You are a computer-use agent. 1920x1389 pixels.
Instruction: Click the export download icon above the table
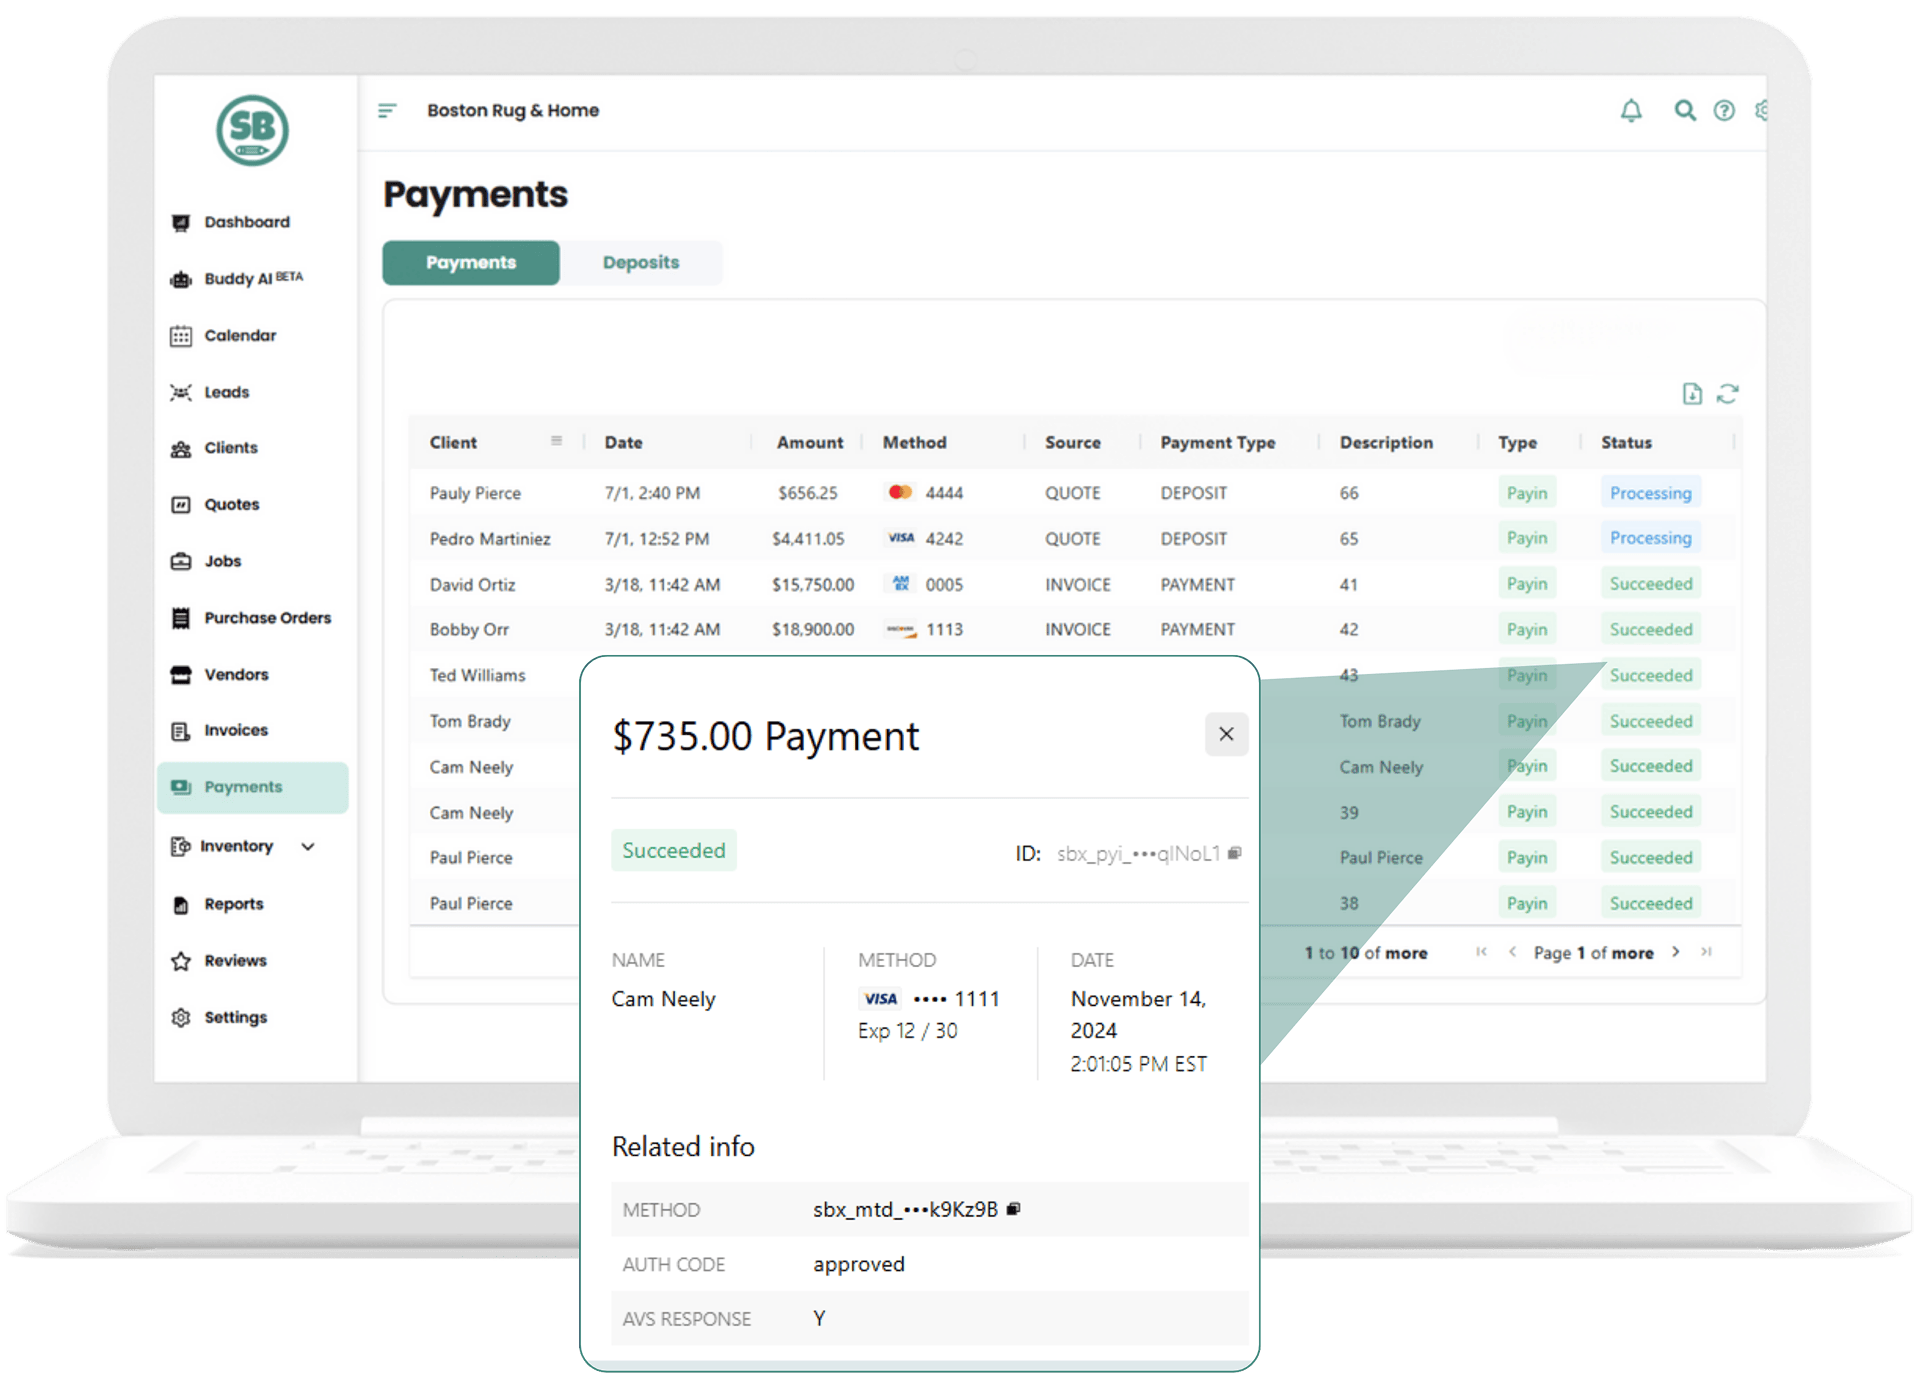1691,394
